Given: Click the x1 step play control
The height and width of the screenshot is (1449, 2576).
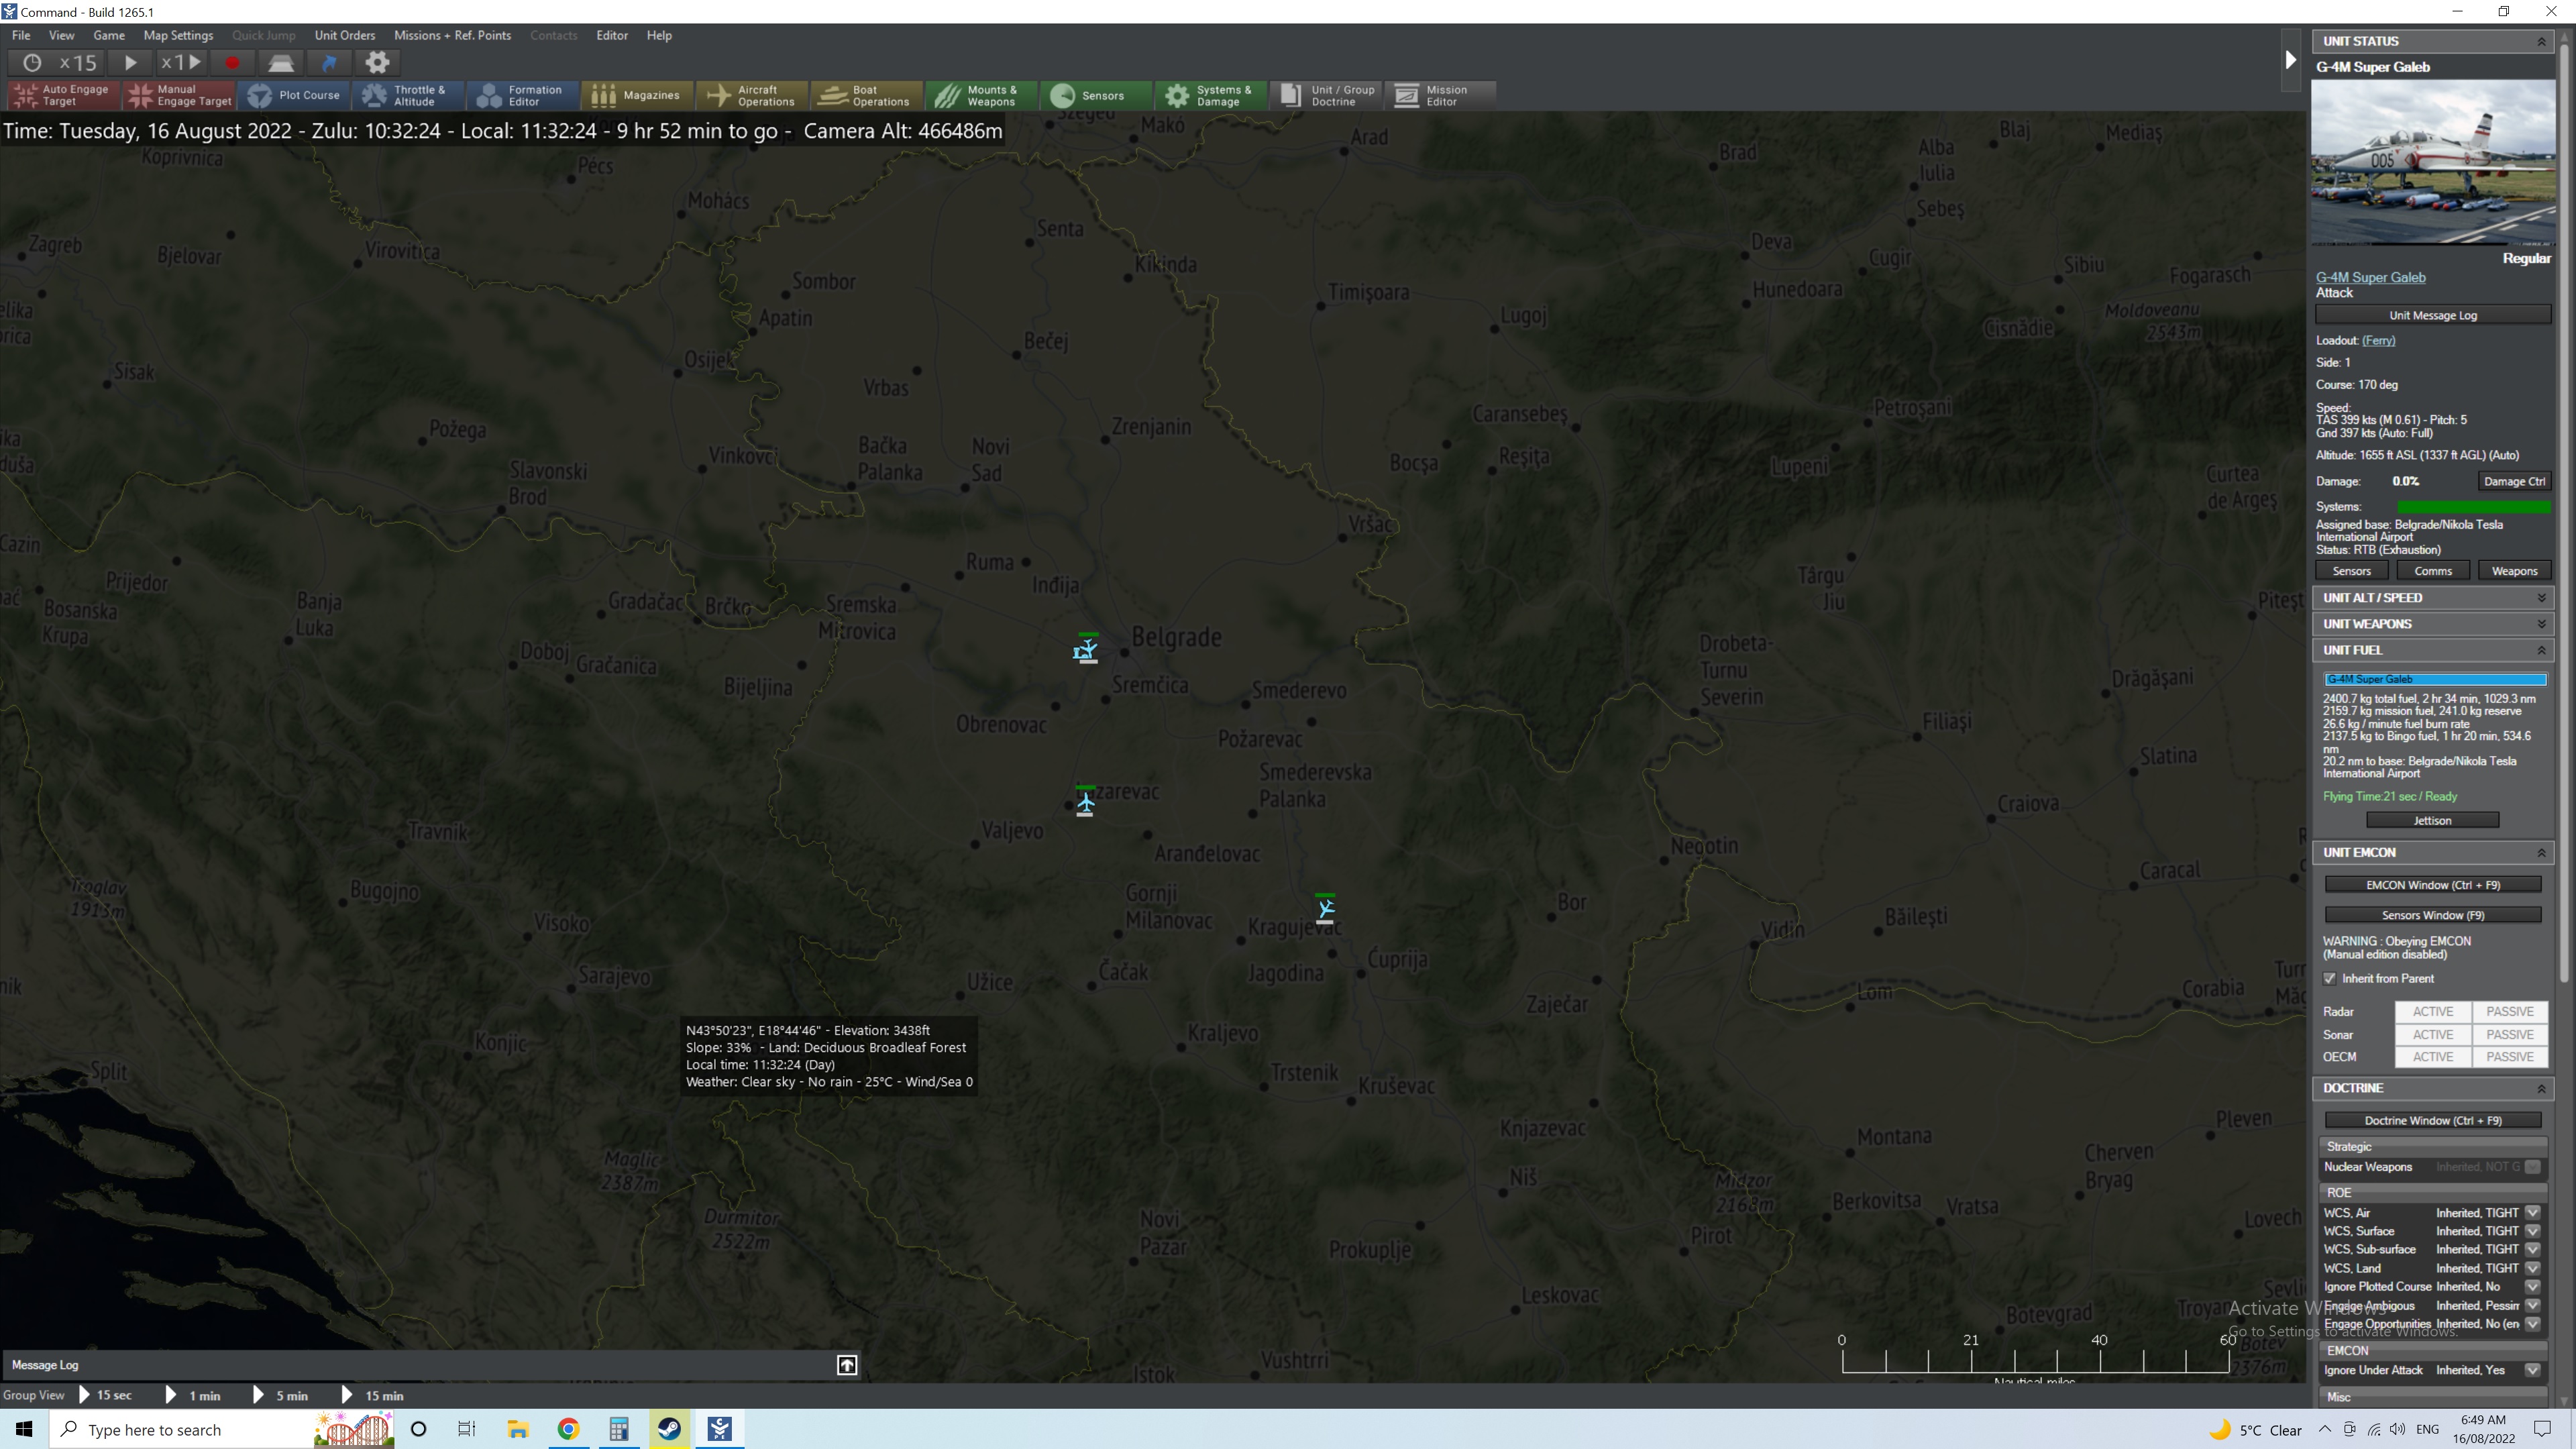Looking at the screenshot, I should coord(181,63).
